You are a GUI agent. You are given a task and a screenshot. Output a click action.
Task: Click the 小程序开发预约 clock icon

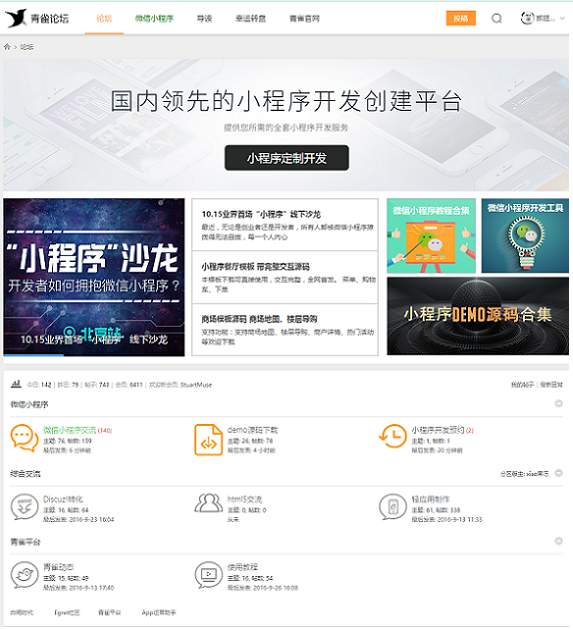click(393, 436)
